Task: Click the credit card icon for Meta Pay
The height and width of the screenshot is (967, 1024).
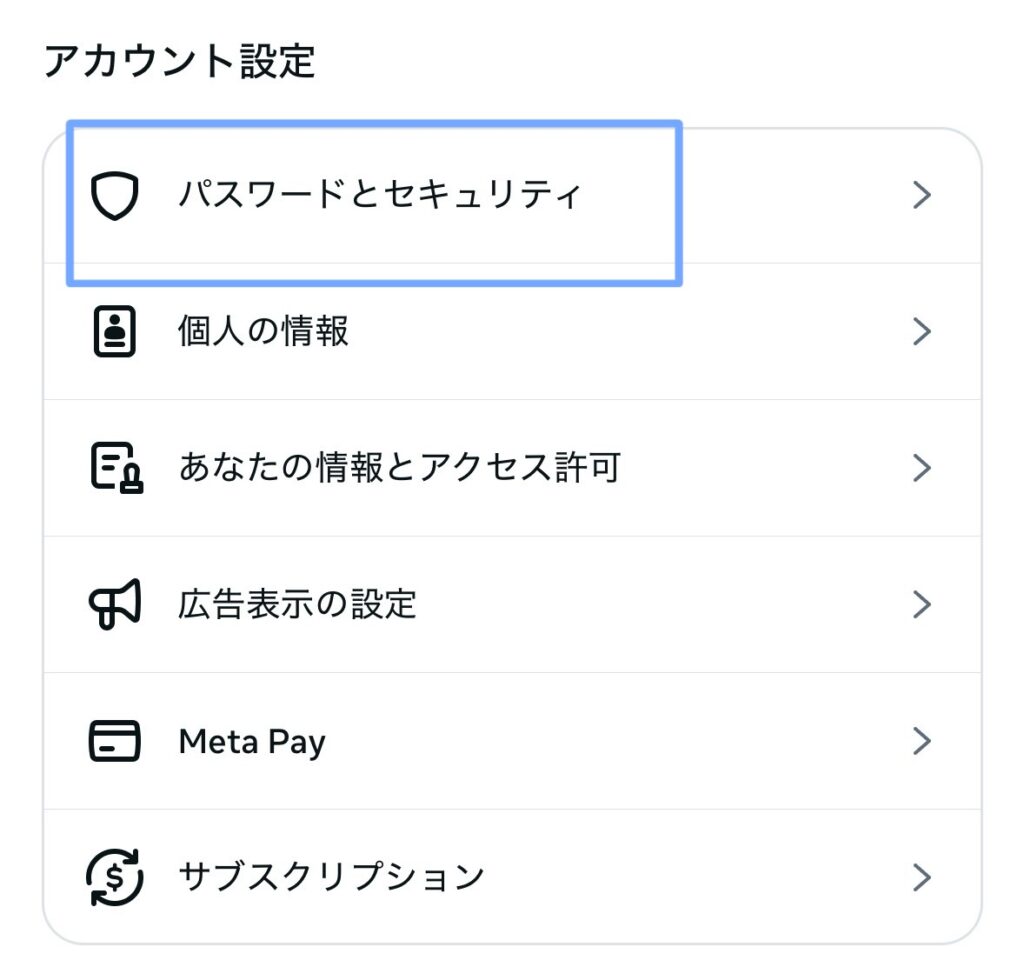Action: (x=114, y=741)
